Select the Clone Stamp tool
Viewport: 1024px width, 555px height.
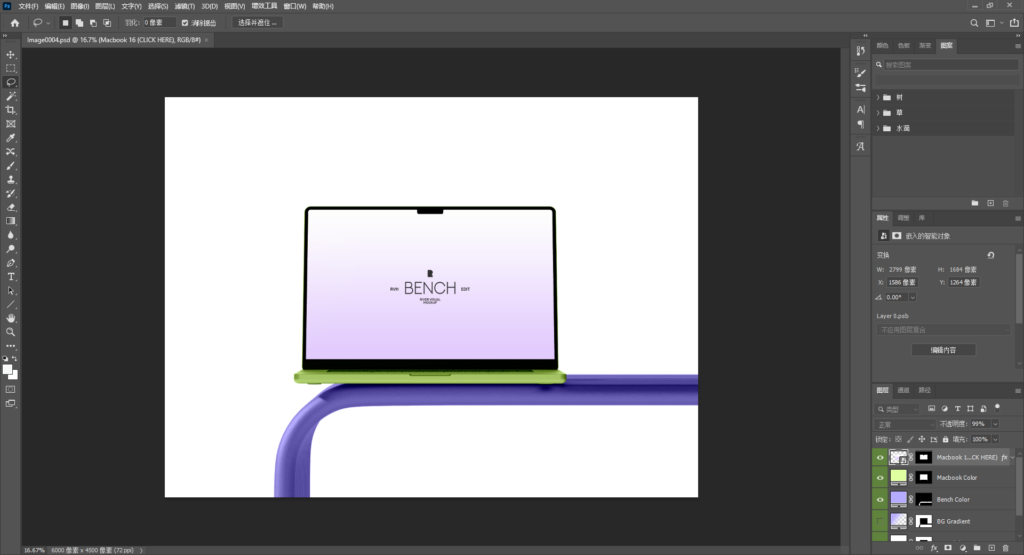pos(10,179)
